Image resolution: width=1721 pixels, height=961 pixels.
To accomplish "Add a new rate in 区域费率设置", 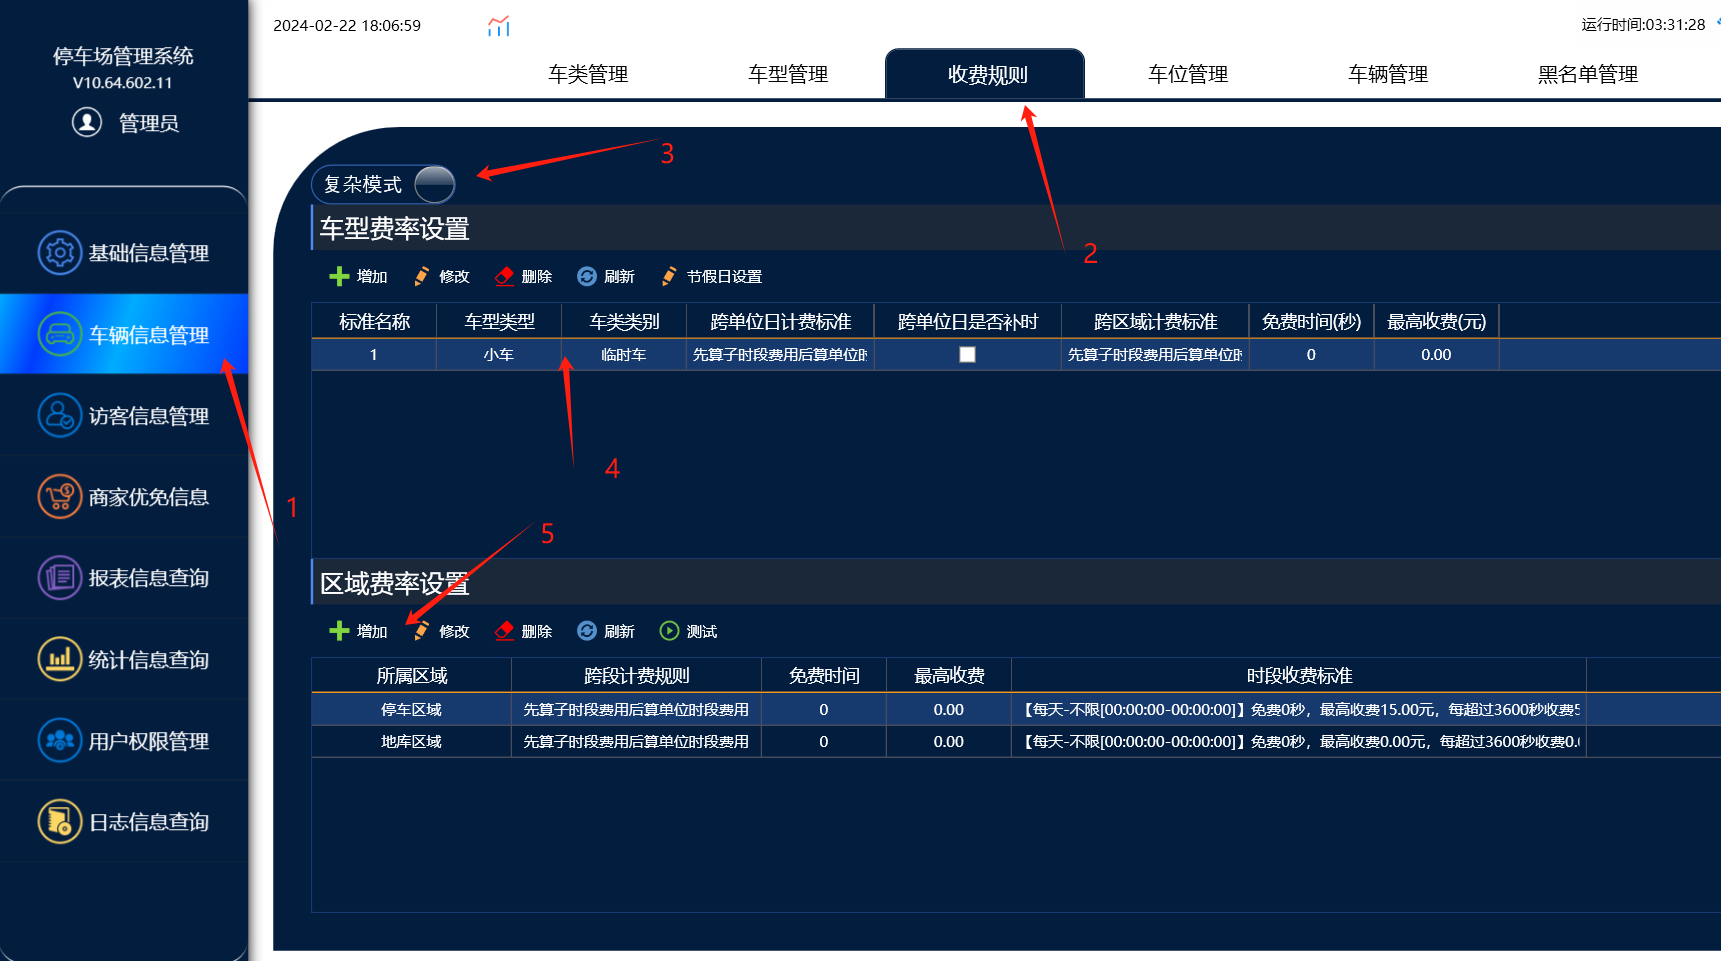I will point(358,631).
